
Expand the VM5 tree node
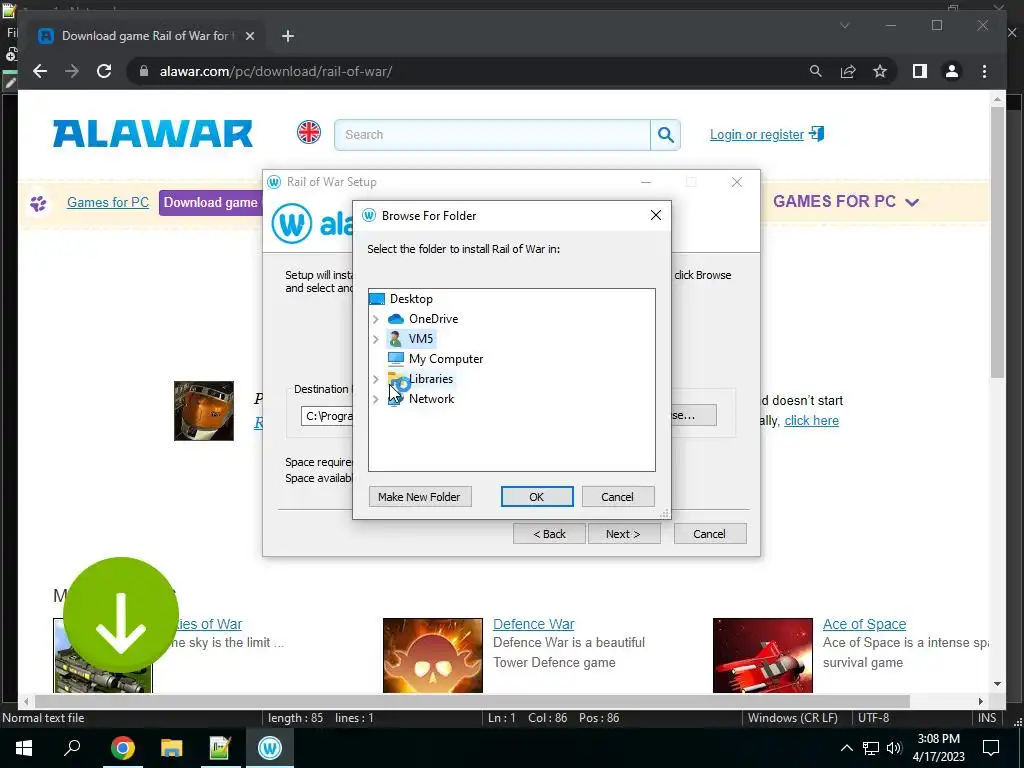click(376, 339)
